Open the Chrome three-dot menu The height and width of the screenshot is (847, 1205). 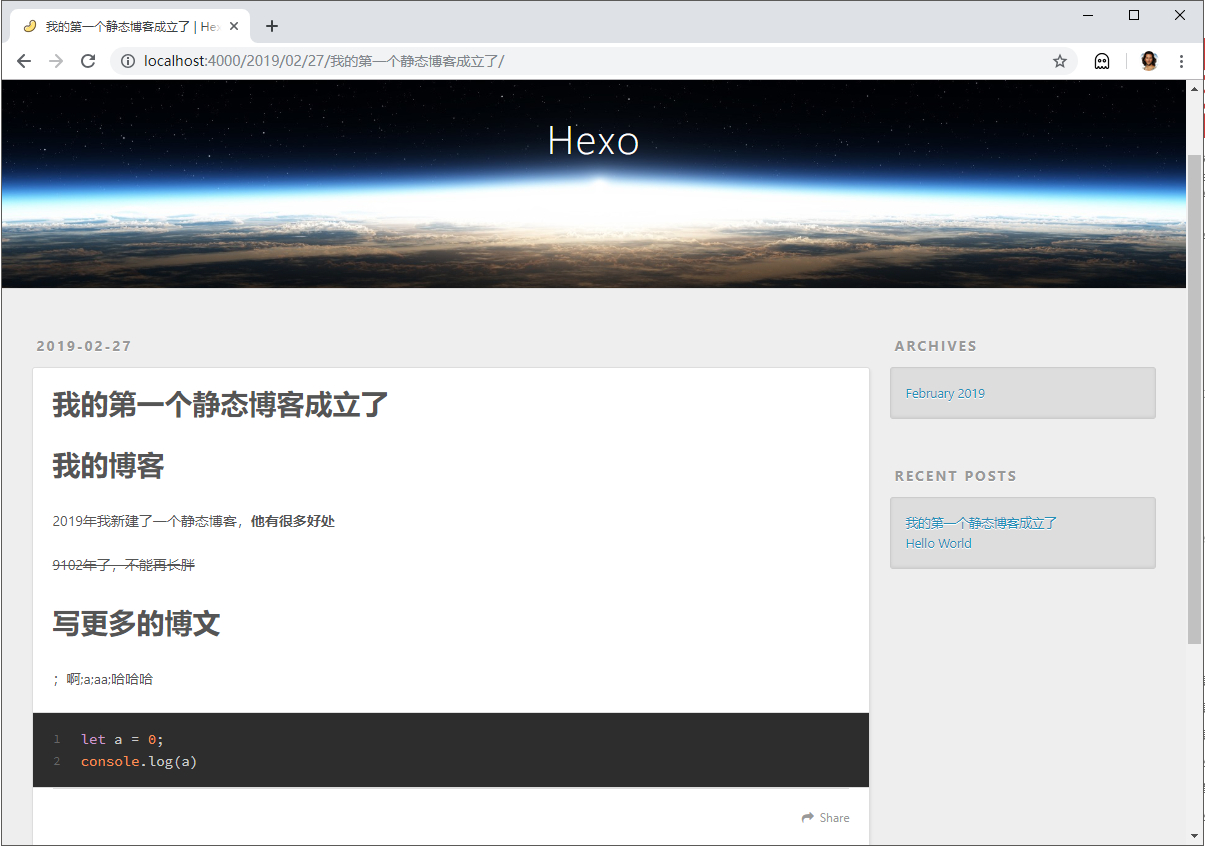click(x=1181, y=61)
